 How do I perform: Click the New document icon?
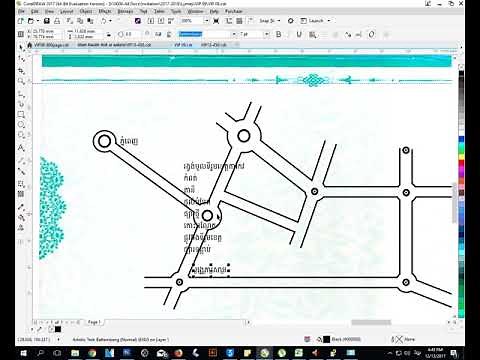(x=21, y=21)
